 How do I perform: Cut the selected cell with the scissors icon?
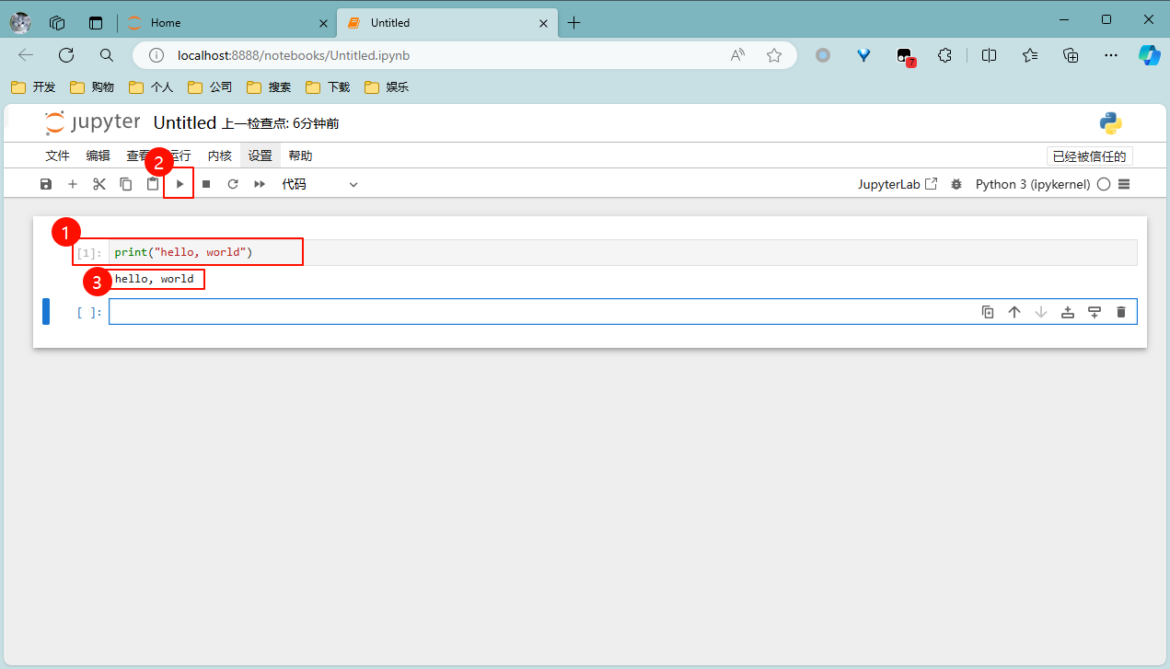98,183
